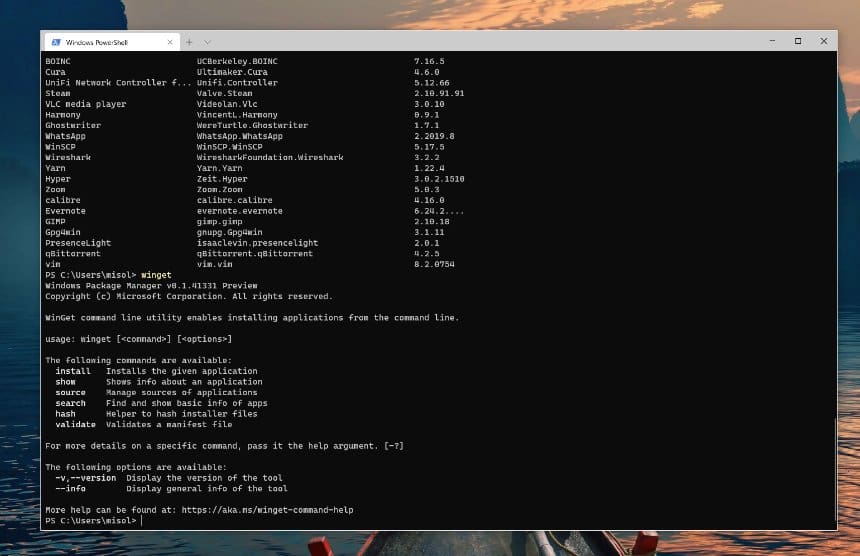Click the 'Windows Package Manager v0.1.41331 Preview' line
Screen dimensions: 860x556
151,286
